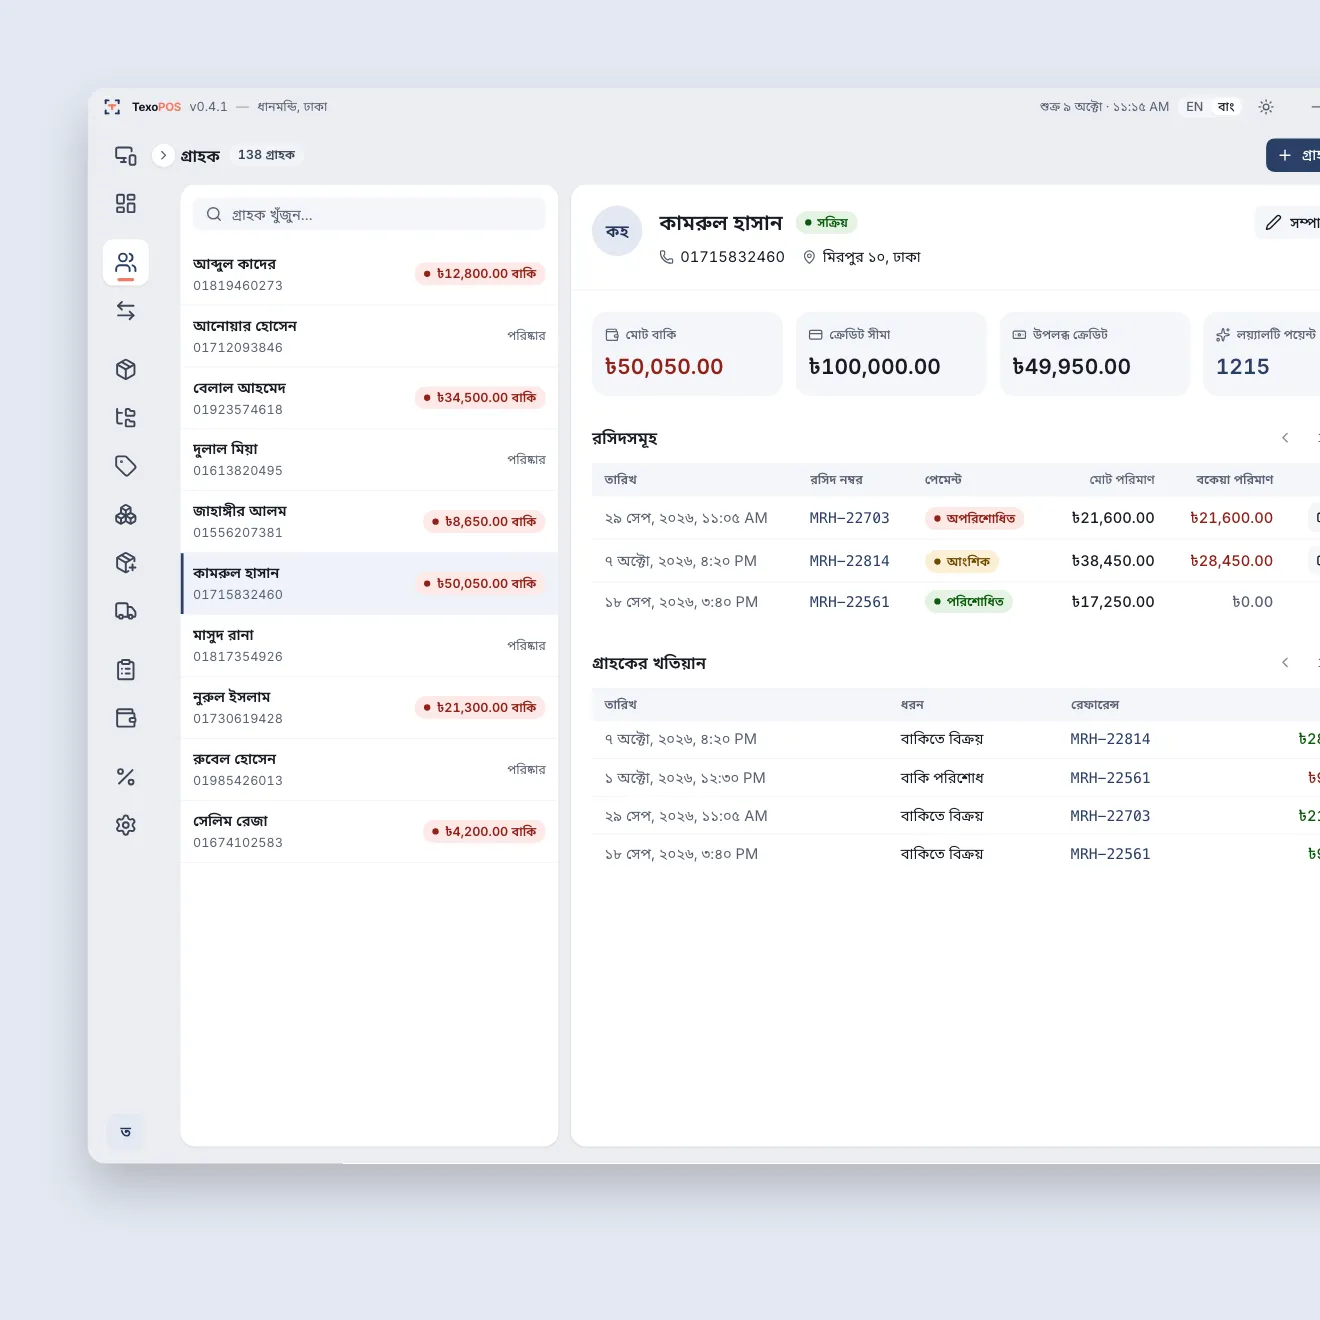The image size is (1320, 1320).
Task: Select customer আব্দুল কাদের in list
Action: click(369, 274)
